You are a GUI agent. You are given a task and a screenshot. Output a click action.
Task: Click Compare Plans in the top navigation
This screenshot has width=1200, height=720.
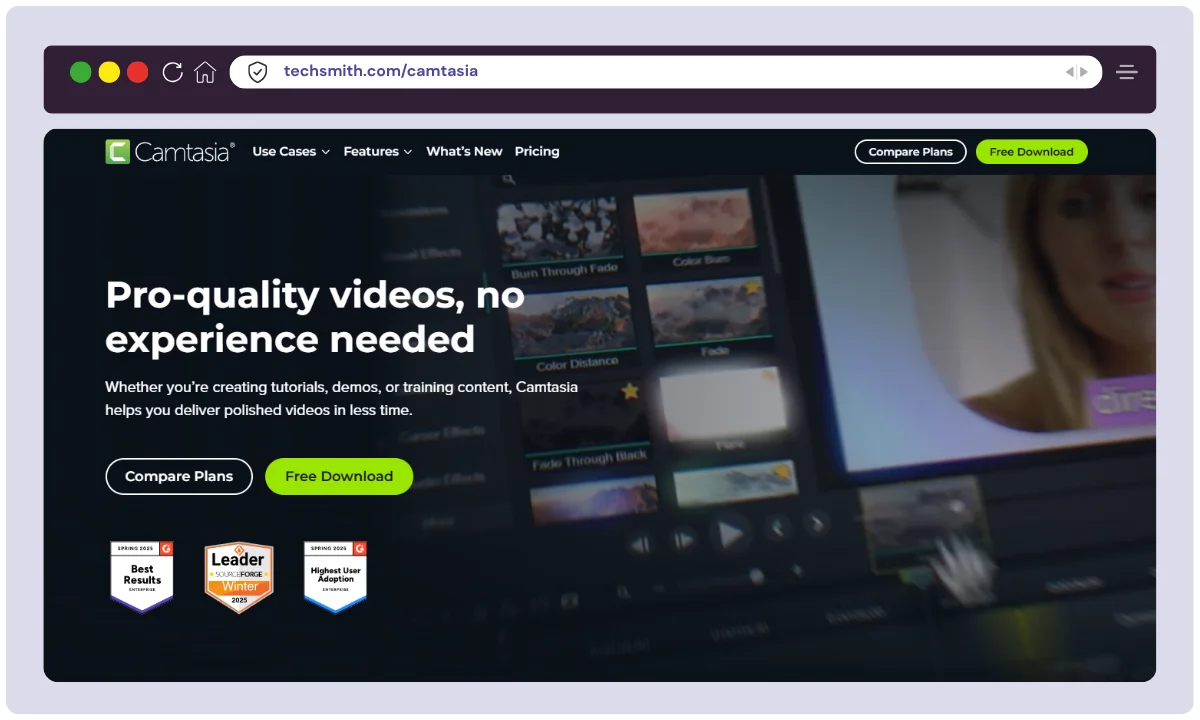point(910,152)
